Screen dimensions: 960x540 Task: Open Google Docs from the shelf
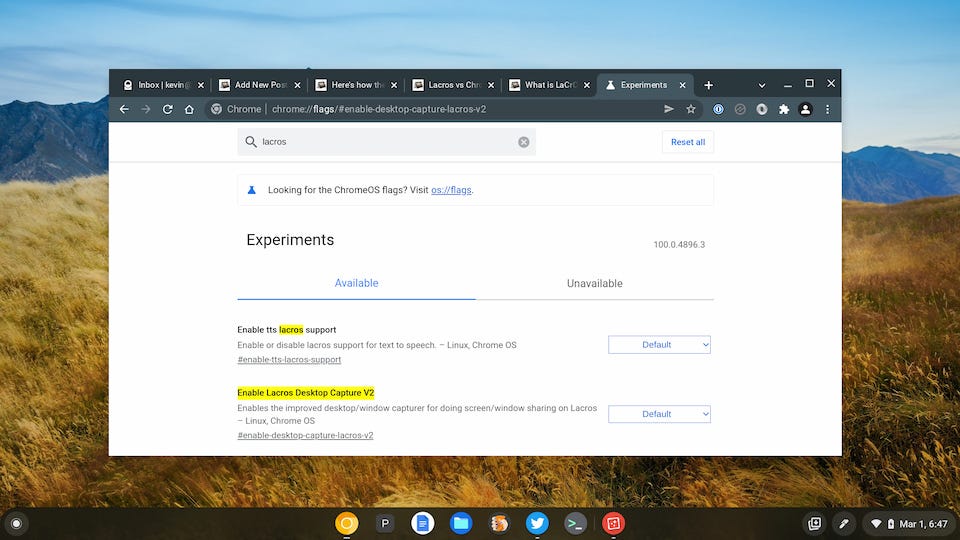tap(422, 523)
